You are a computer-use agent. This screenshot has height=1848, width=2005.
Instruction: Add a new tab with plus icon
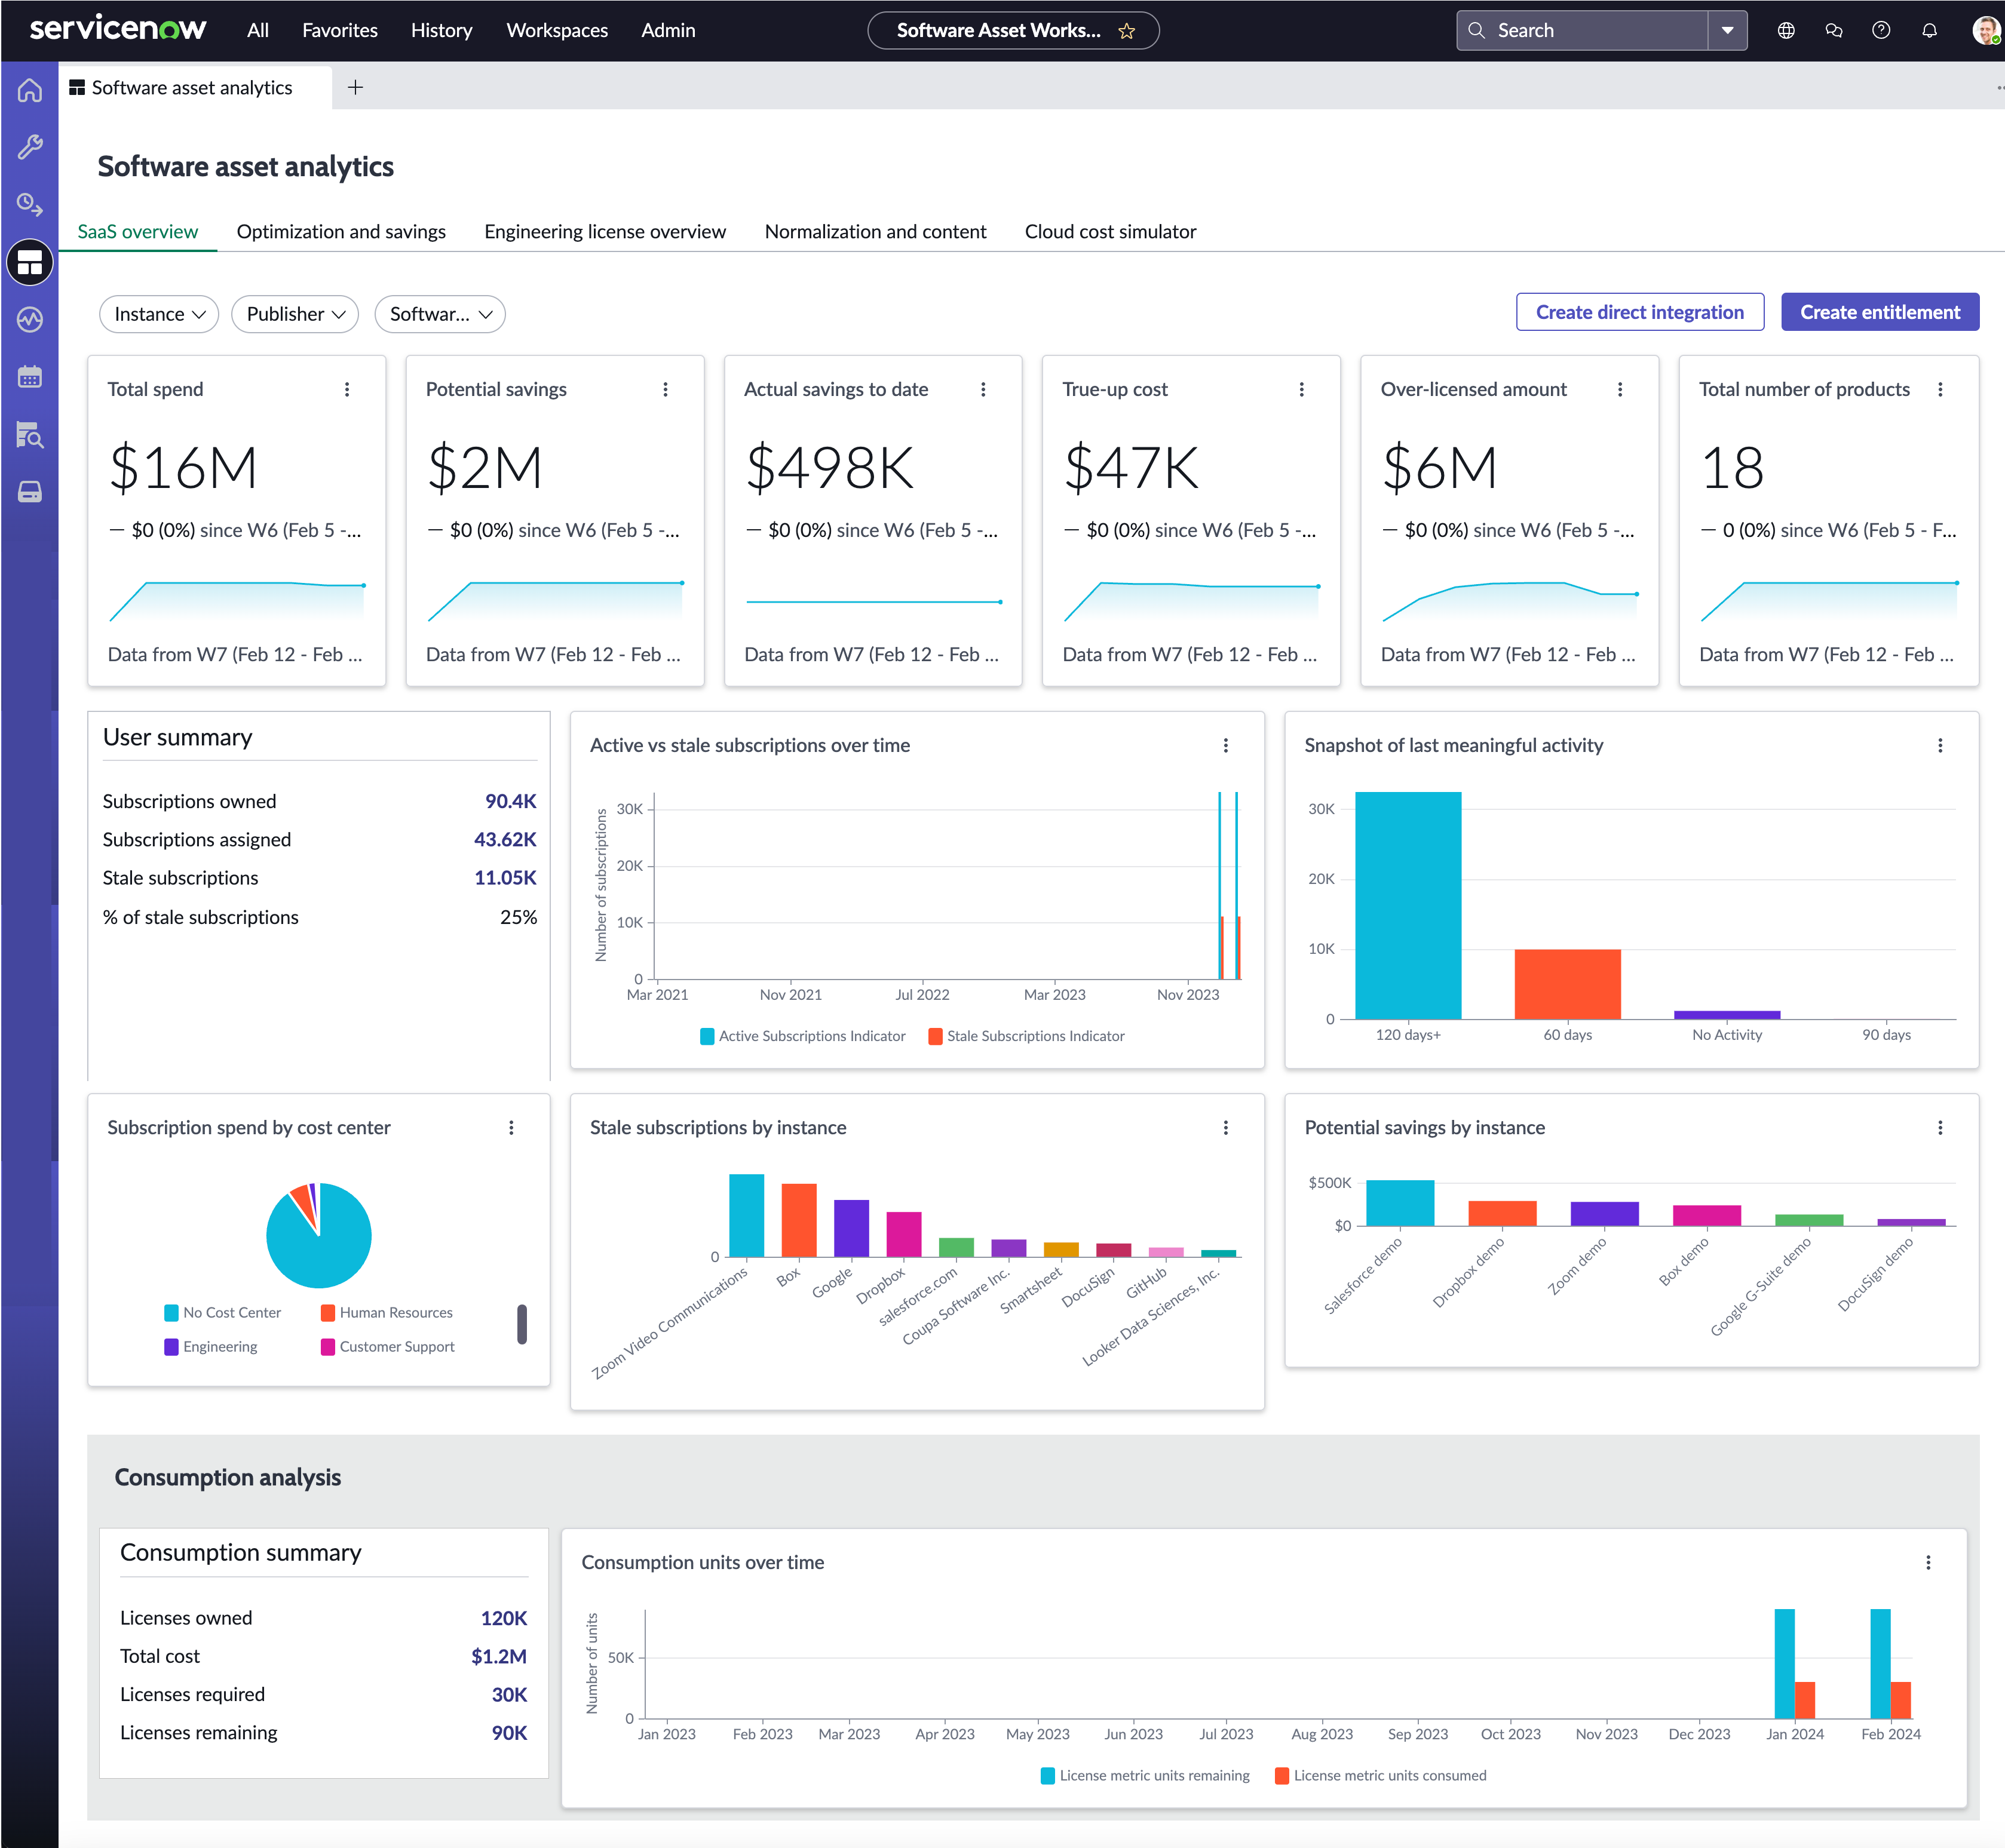click(355, 88)
